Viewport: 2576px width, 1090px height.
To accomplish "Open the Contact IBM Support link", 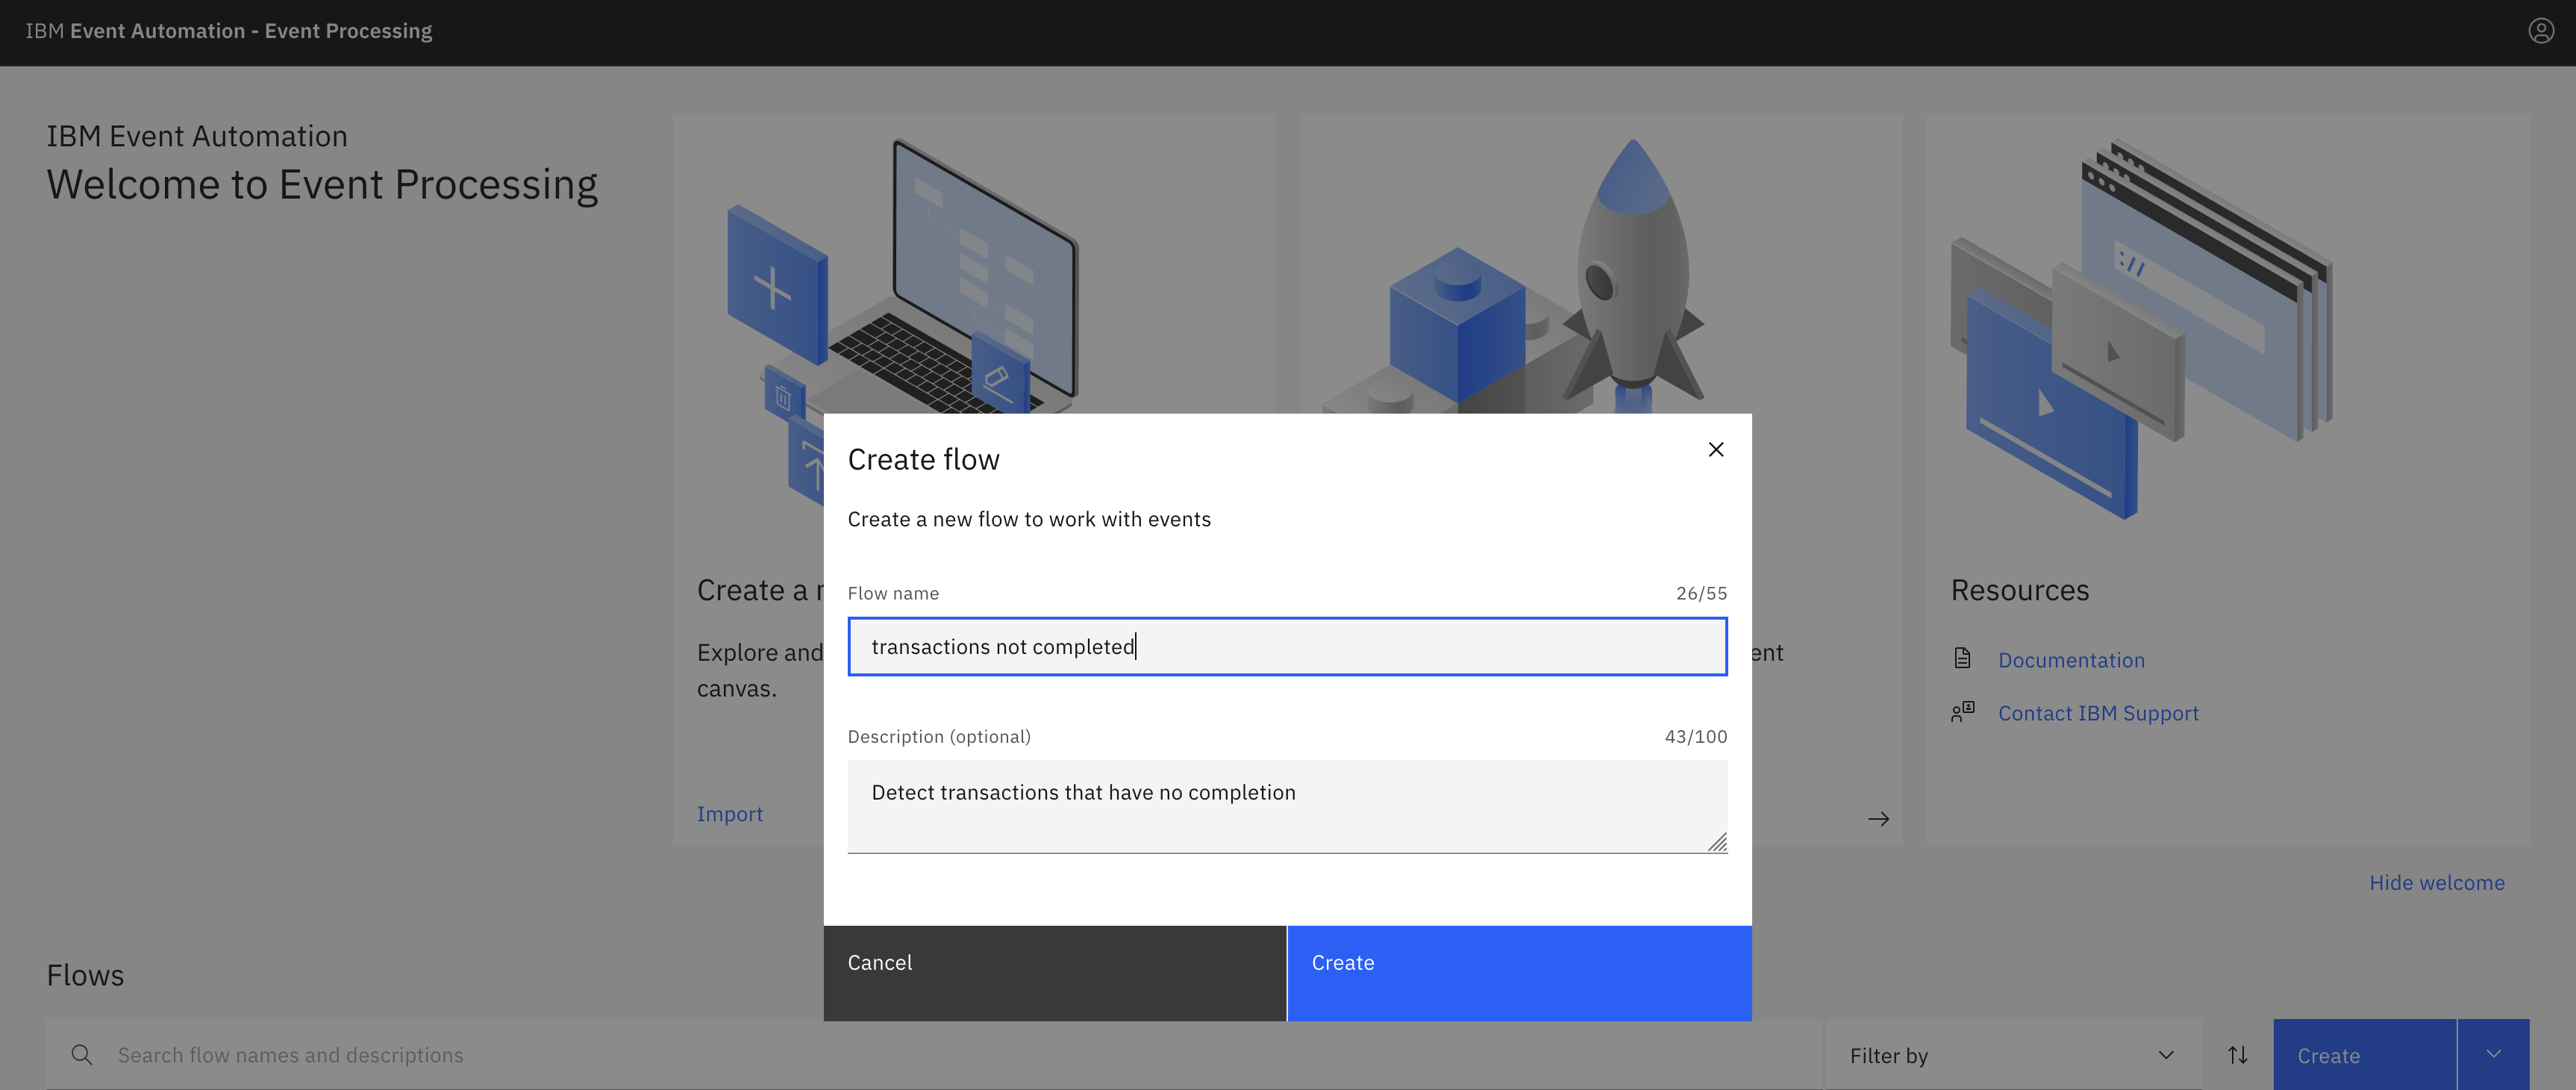I will coord(2098,713).
